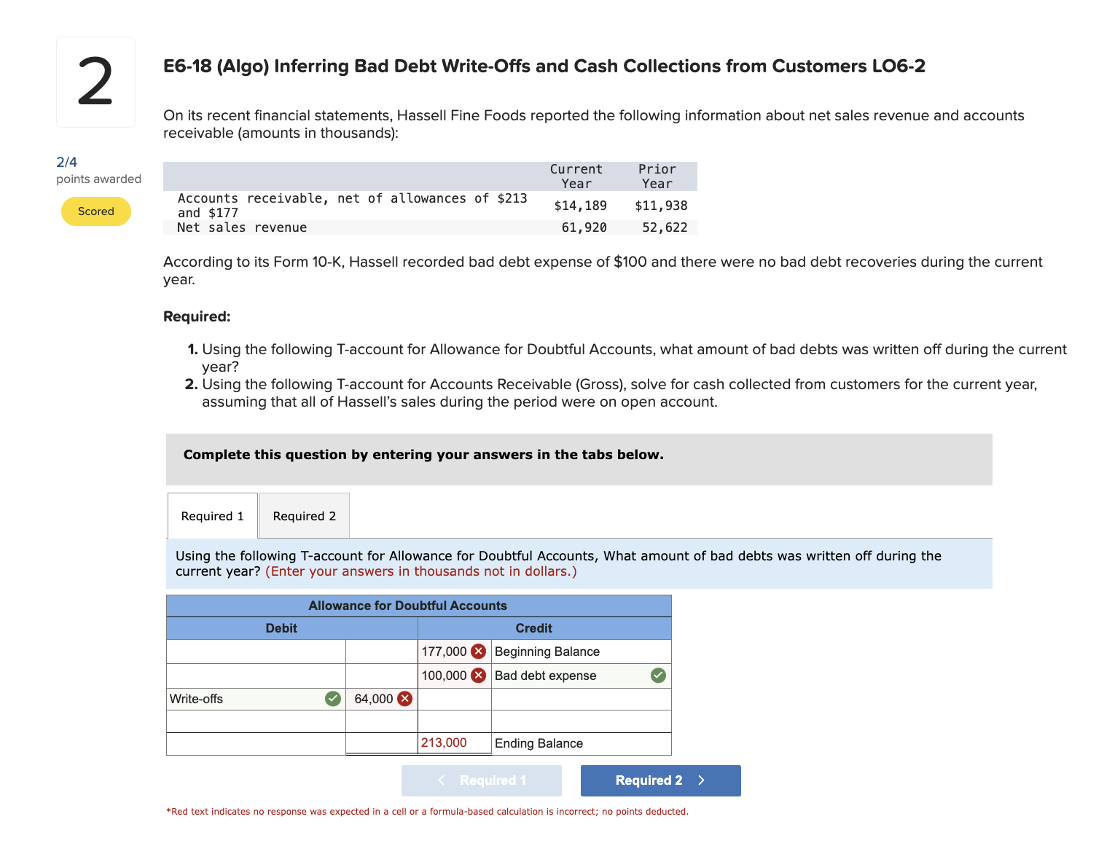Viewport: 1102px width, 842px height.
Task: Switch to the Required 2 tab
Action: [x=303, y=515]
